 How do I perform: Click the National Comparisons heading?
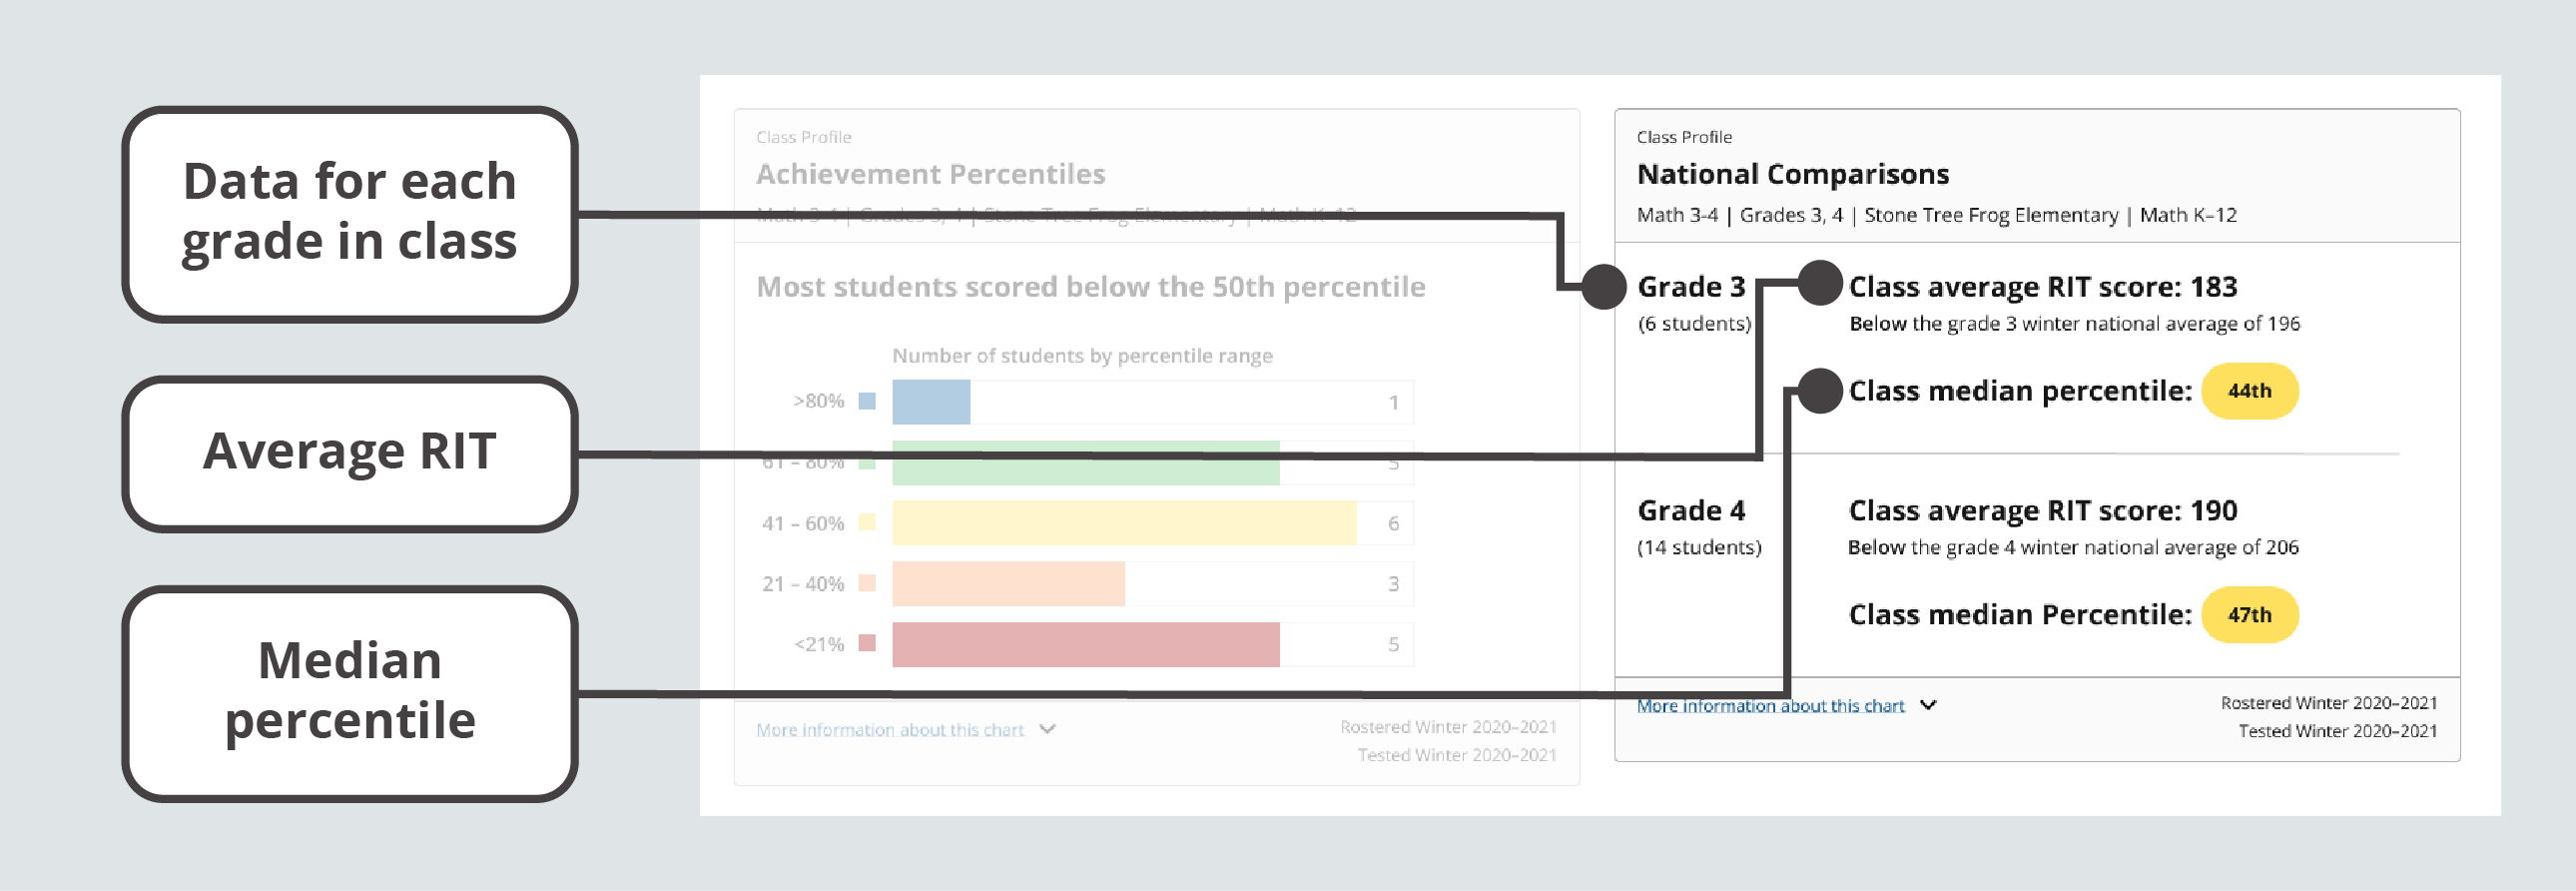pyautogui.click(x=1792, y=174)
